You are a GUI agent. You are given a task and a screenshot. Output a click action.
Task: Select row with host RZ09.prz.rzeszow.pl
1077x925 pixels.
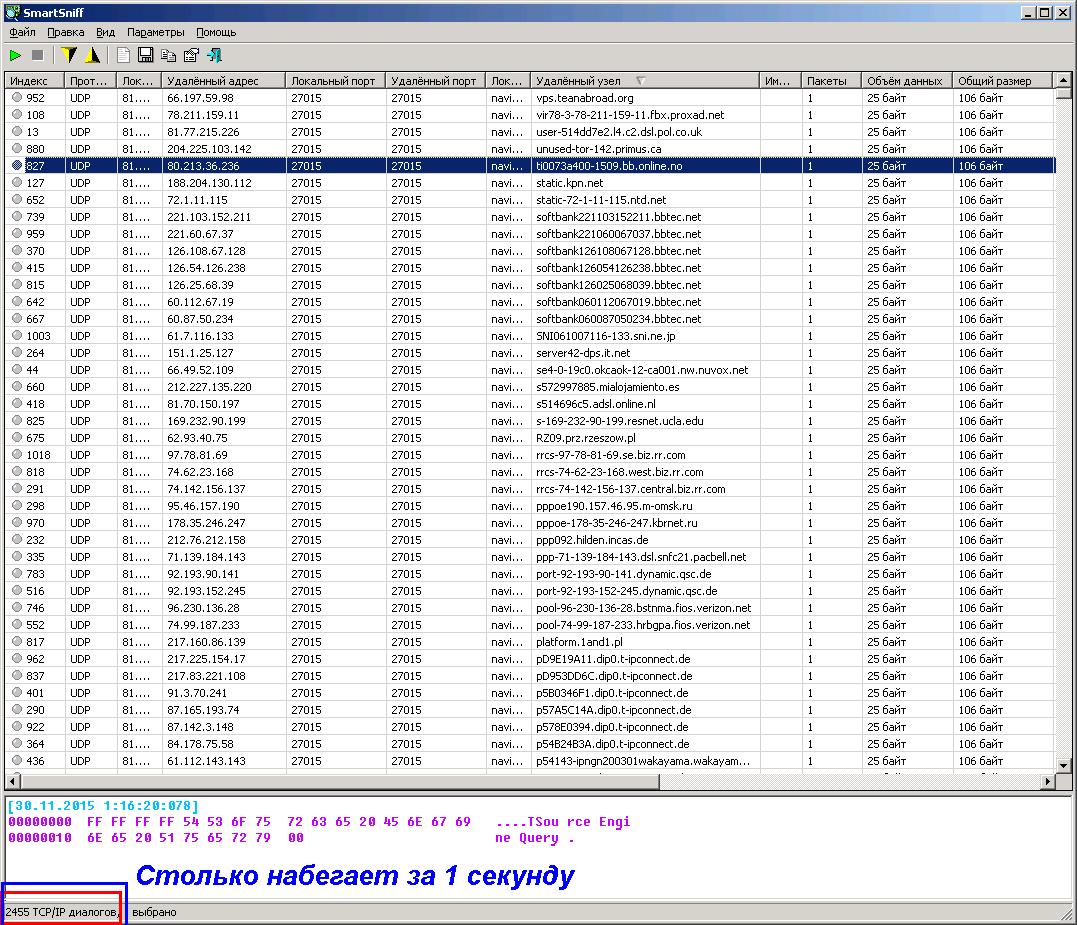[530, 438]
